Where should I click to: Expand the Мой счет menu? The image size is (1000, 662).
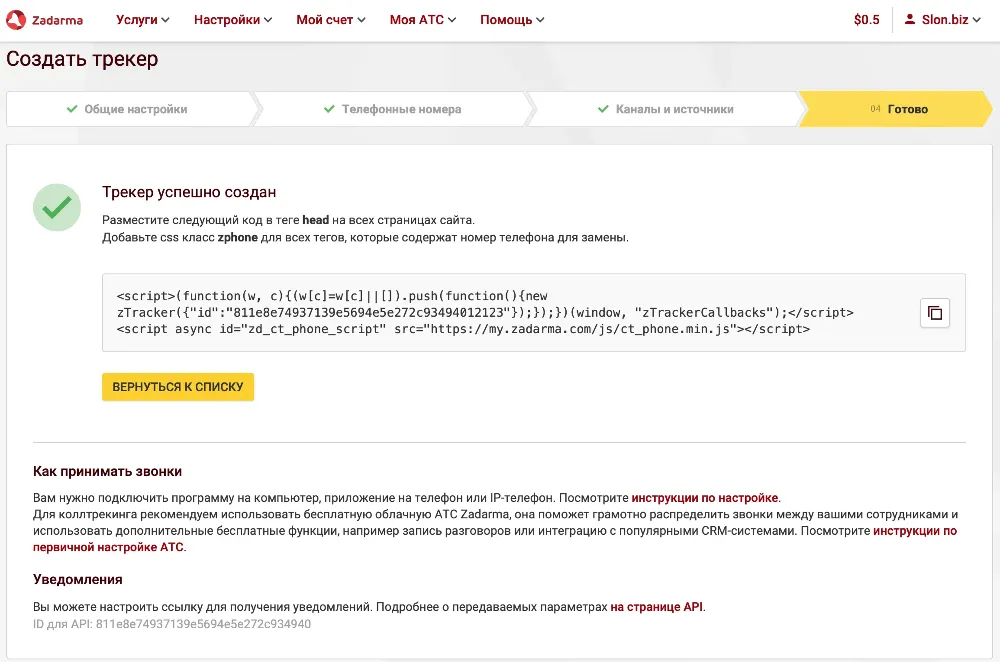pyautogui.click(x=330, y=20)
